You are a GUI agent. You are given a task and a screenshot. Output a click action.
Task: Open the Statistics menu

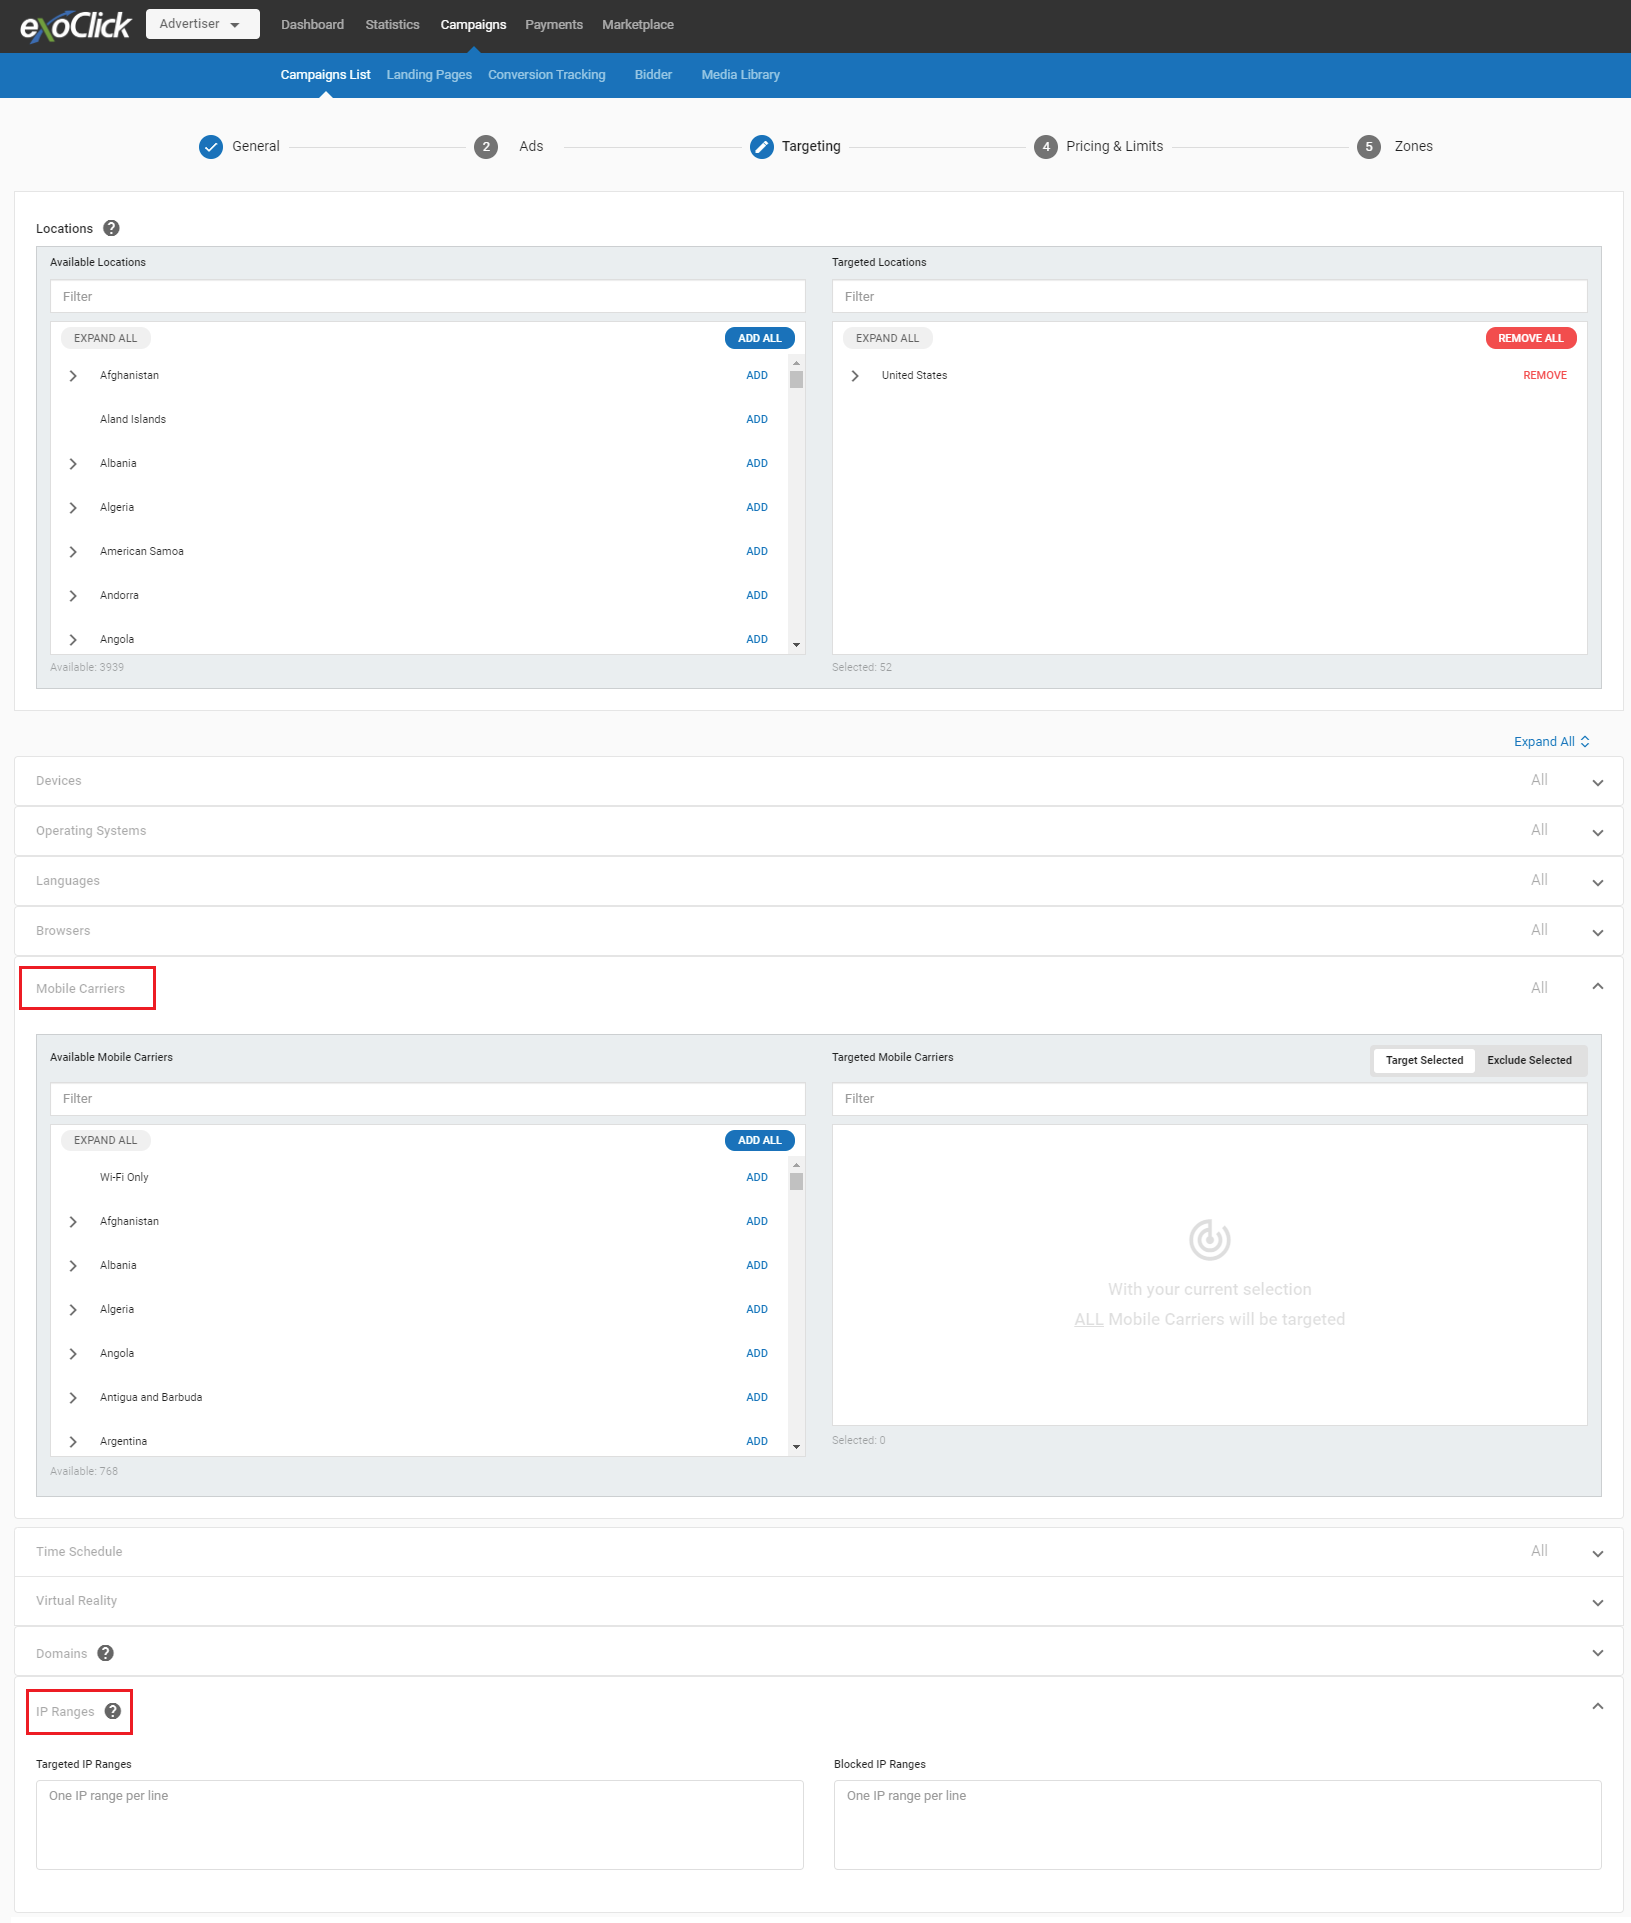click(392, 24)
